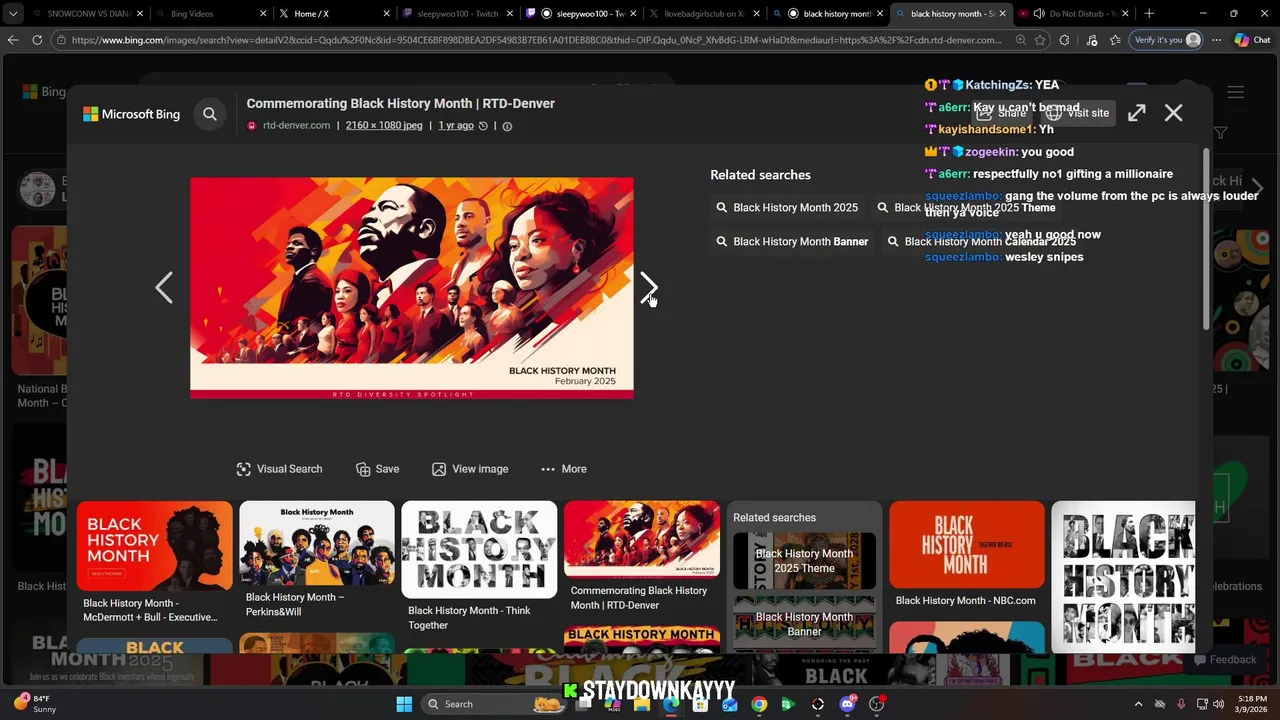Switch to sleepywoo100 - Twitch tab
Screen dimensions: 1280x720
coord(457,14)
